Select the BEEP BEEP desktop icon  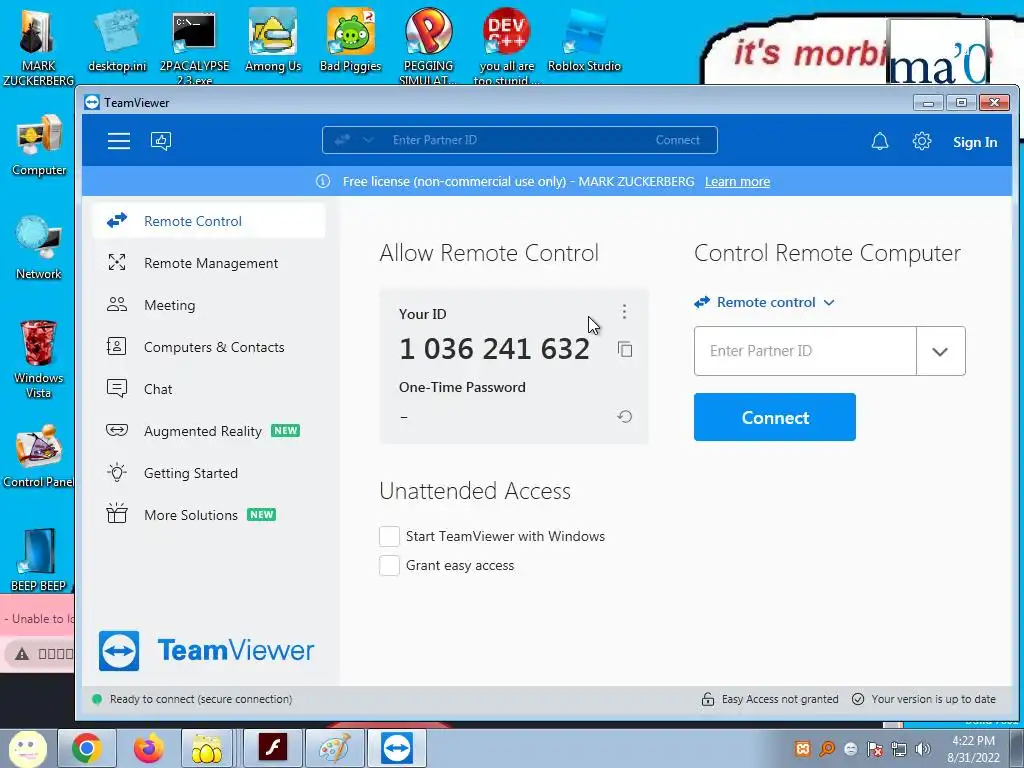[x=39, y=560]
